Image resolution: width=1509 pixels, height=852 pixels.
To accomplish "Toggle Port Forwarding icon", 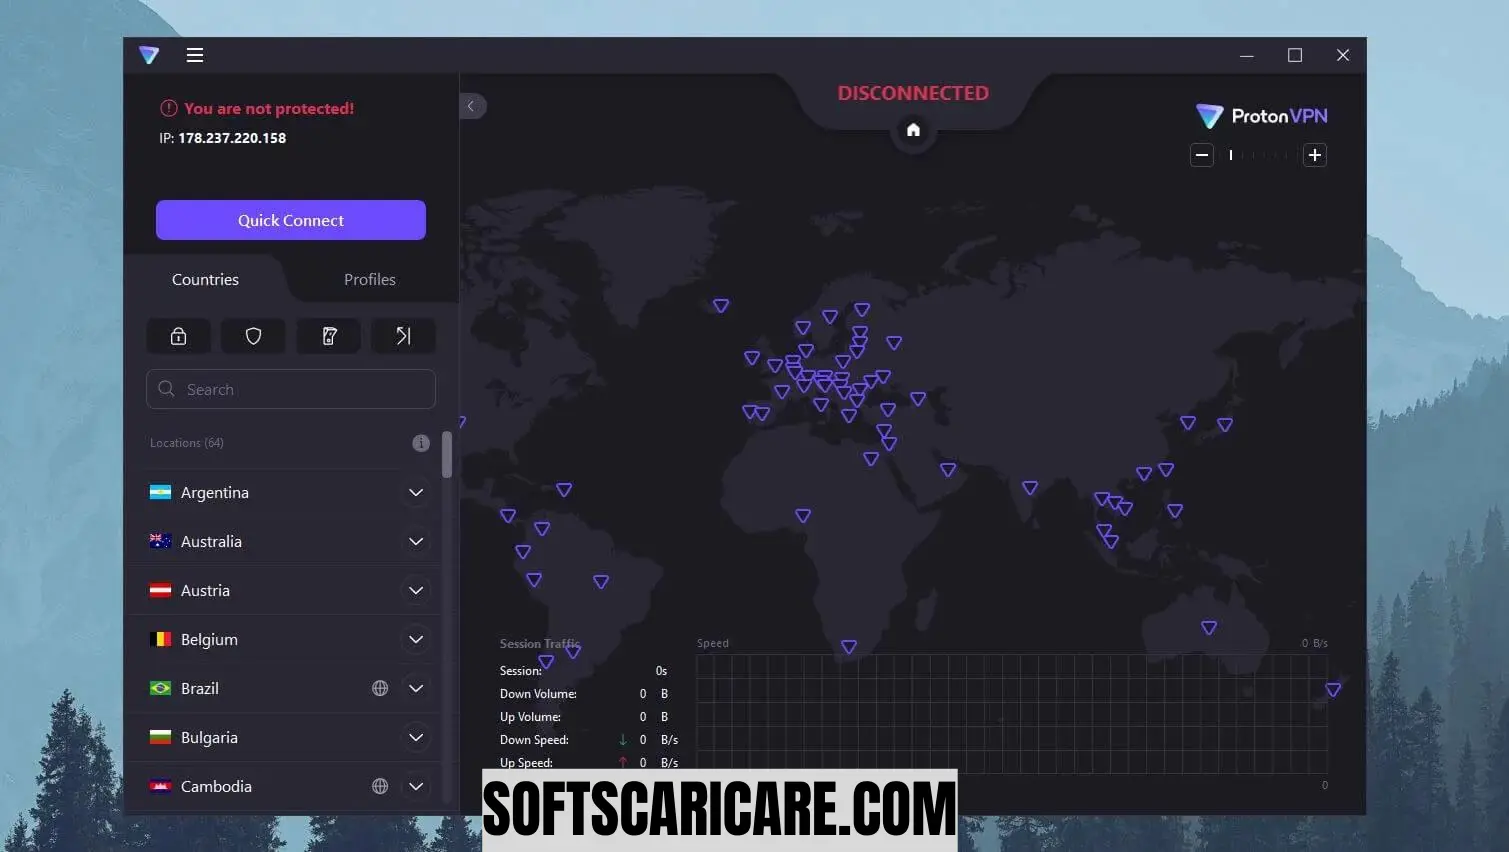I will pyautogui.click(x=403, y=336).
